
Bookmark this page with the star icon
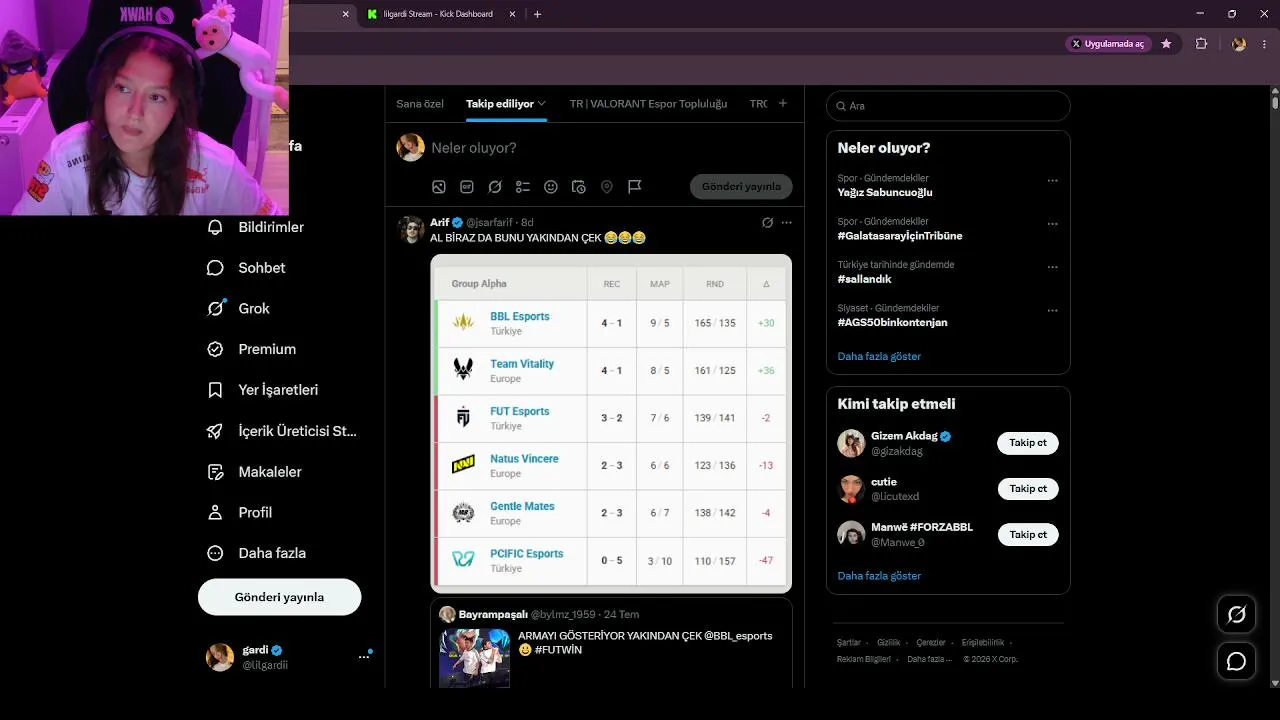tap(1166, 44)
